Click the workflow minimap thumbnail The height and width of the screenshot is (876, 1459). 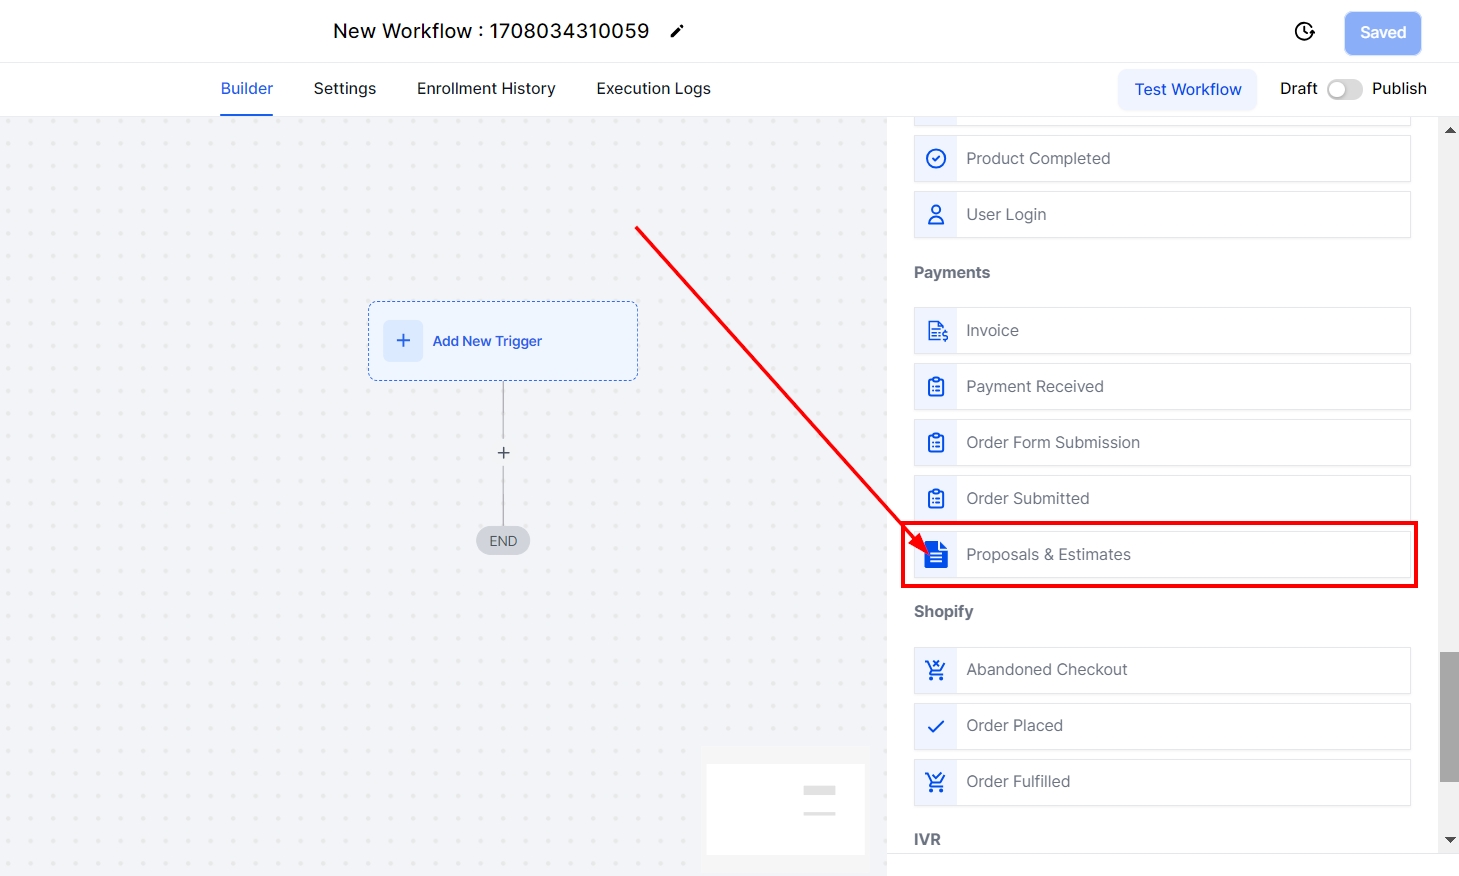(x=785, y=808)
